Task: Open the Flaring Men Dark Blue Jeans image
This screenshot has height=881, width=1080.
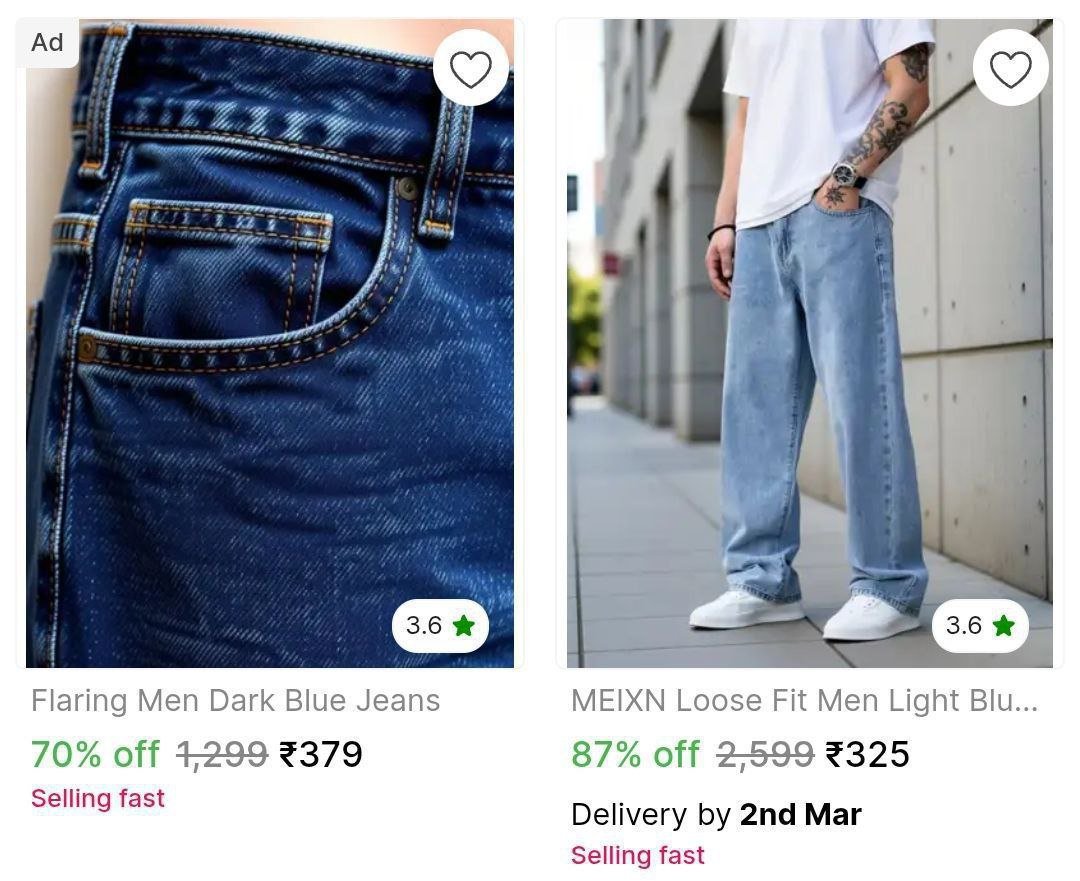Action: pyautogui.click(x=270, y=343)
